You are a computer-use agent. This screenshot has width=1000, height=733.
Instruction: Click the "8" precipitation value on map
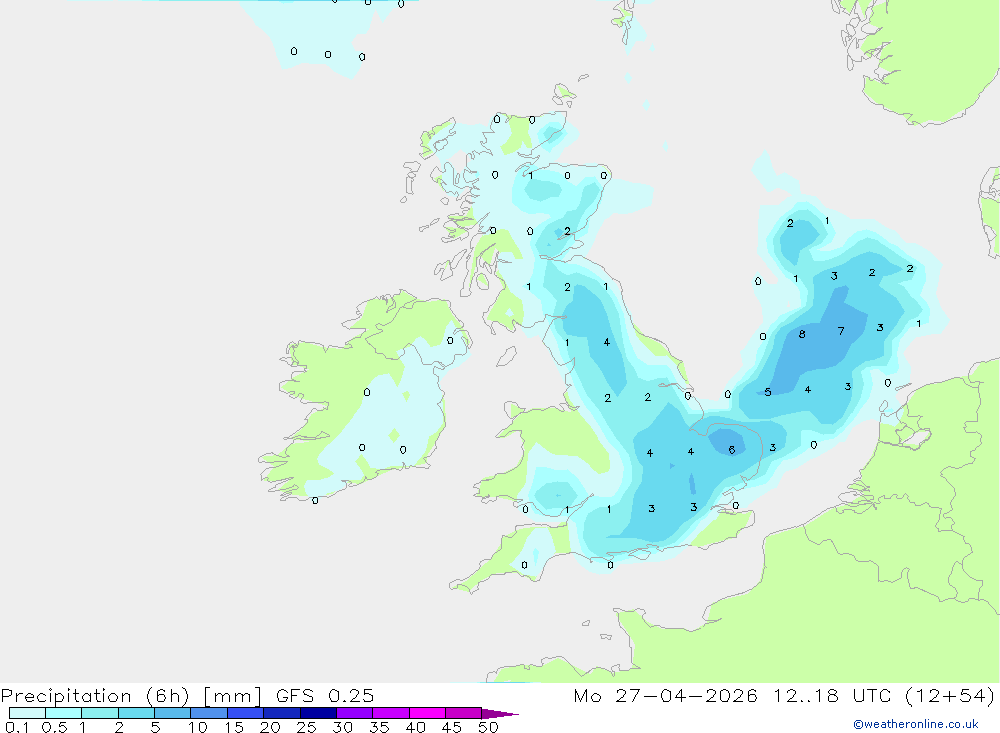[x=802, y=334]
